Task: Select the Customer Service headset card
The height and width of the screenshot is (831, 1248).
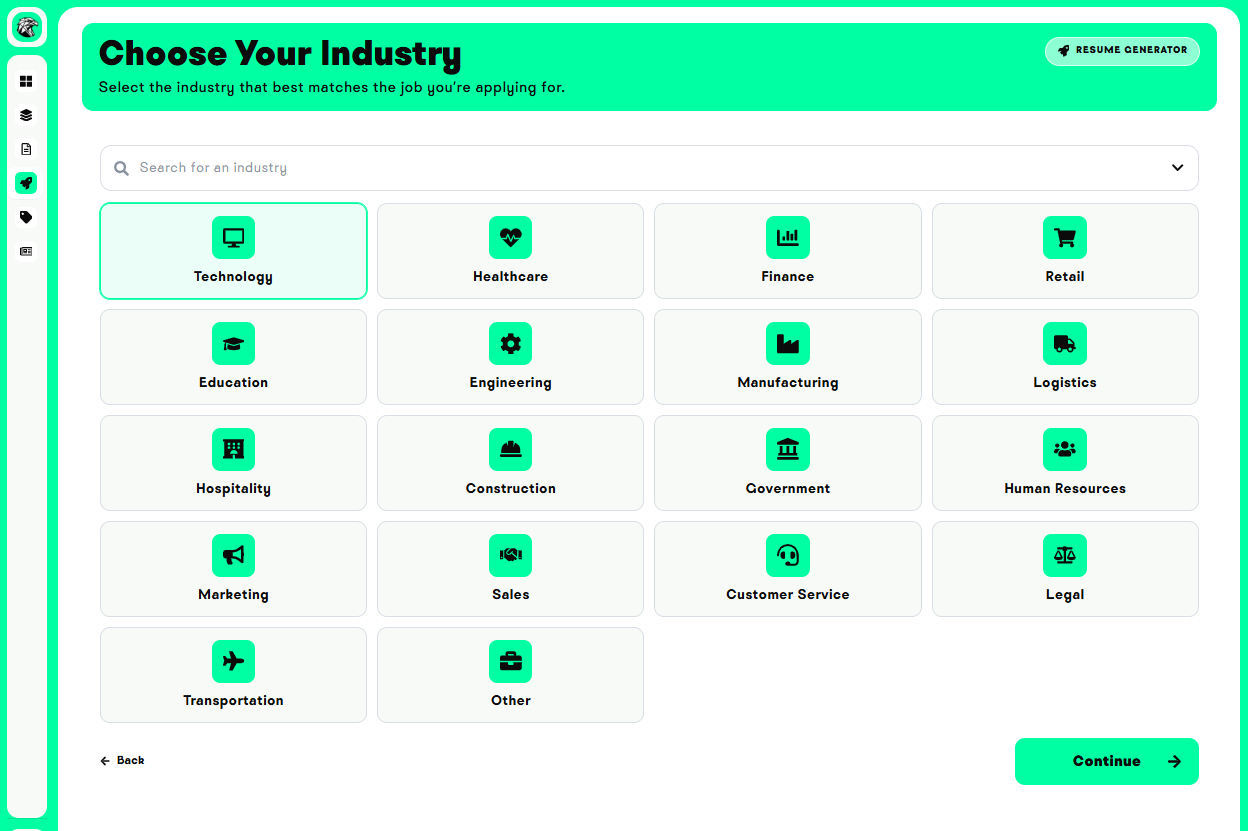Action: tap(787, 569)
